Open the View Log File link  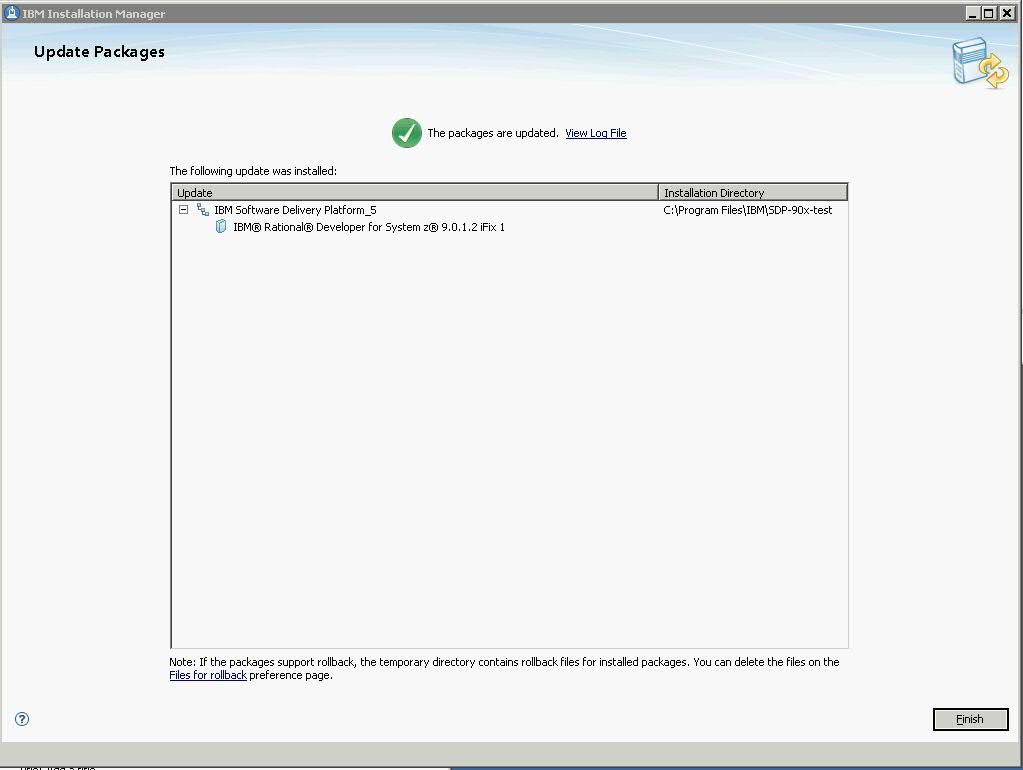[596, 133]
